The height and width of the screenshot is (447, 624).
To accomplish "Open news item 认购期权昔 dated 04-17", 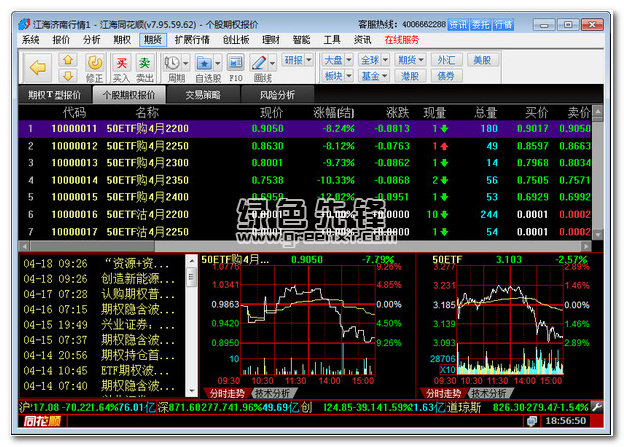I will click(99, 294).
